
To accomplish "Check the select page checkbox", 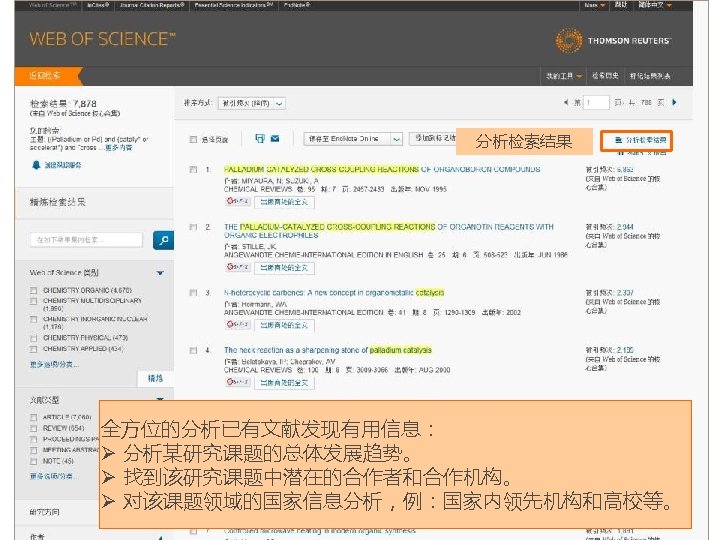I will point(193,139).
